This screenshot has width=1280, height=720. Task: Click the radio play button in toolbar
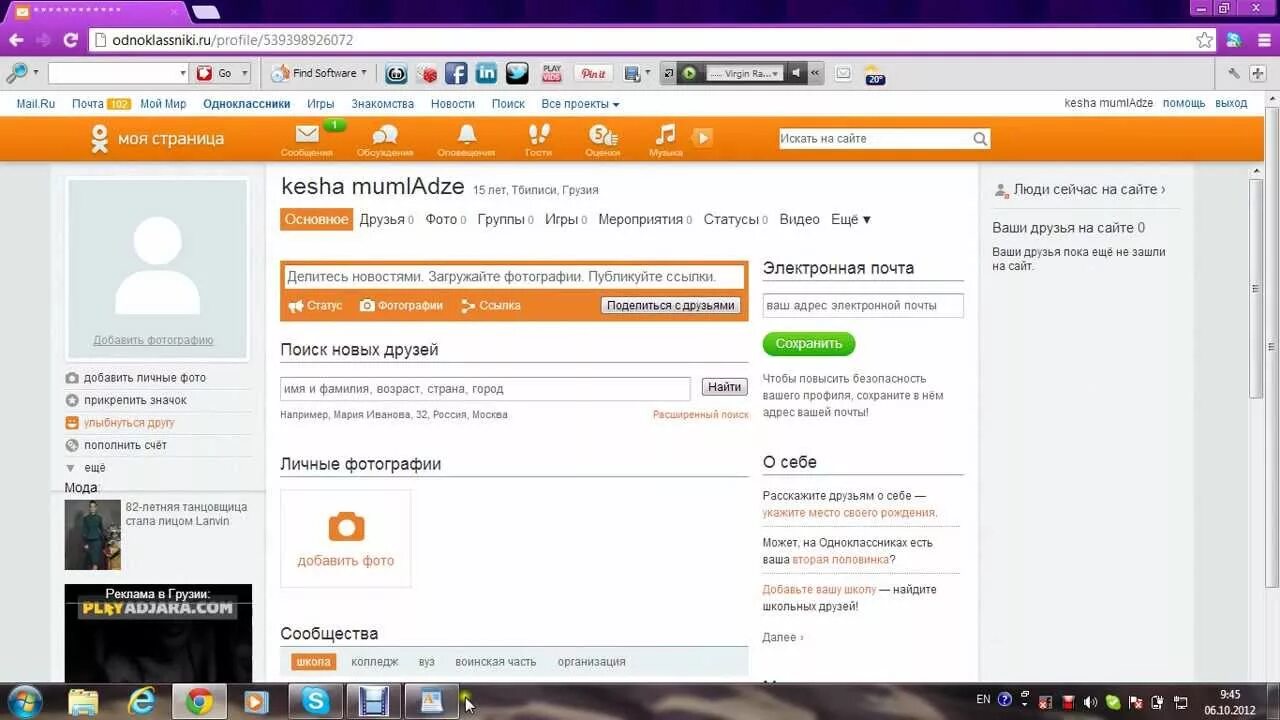(689, 73)
